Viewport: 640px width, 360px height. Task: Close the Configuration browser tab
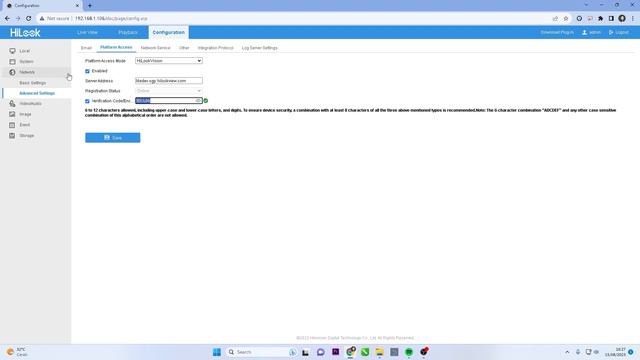tap(77, 6)
